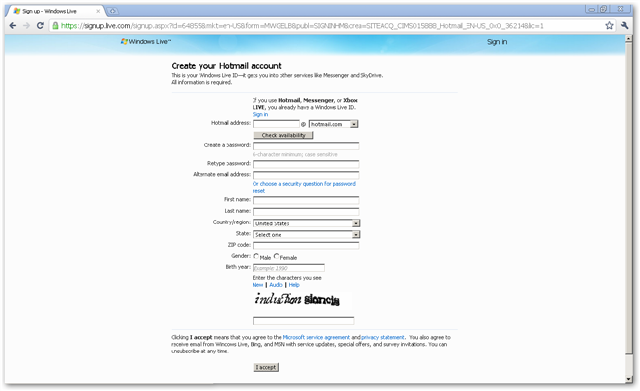Click the scrollbar up arrow
This screenshot has width=640, height=391.
coord(629,39)
